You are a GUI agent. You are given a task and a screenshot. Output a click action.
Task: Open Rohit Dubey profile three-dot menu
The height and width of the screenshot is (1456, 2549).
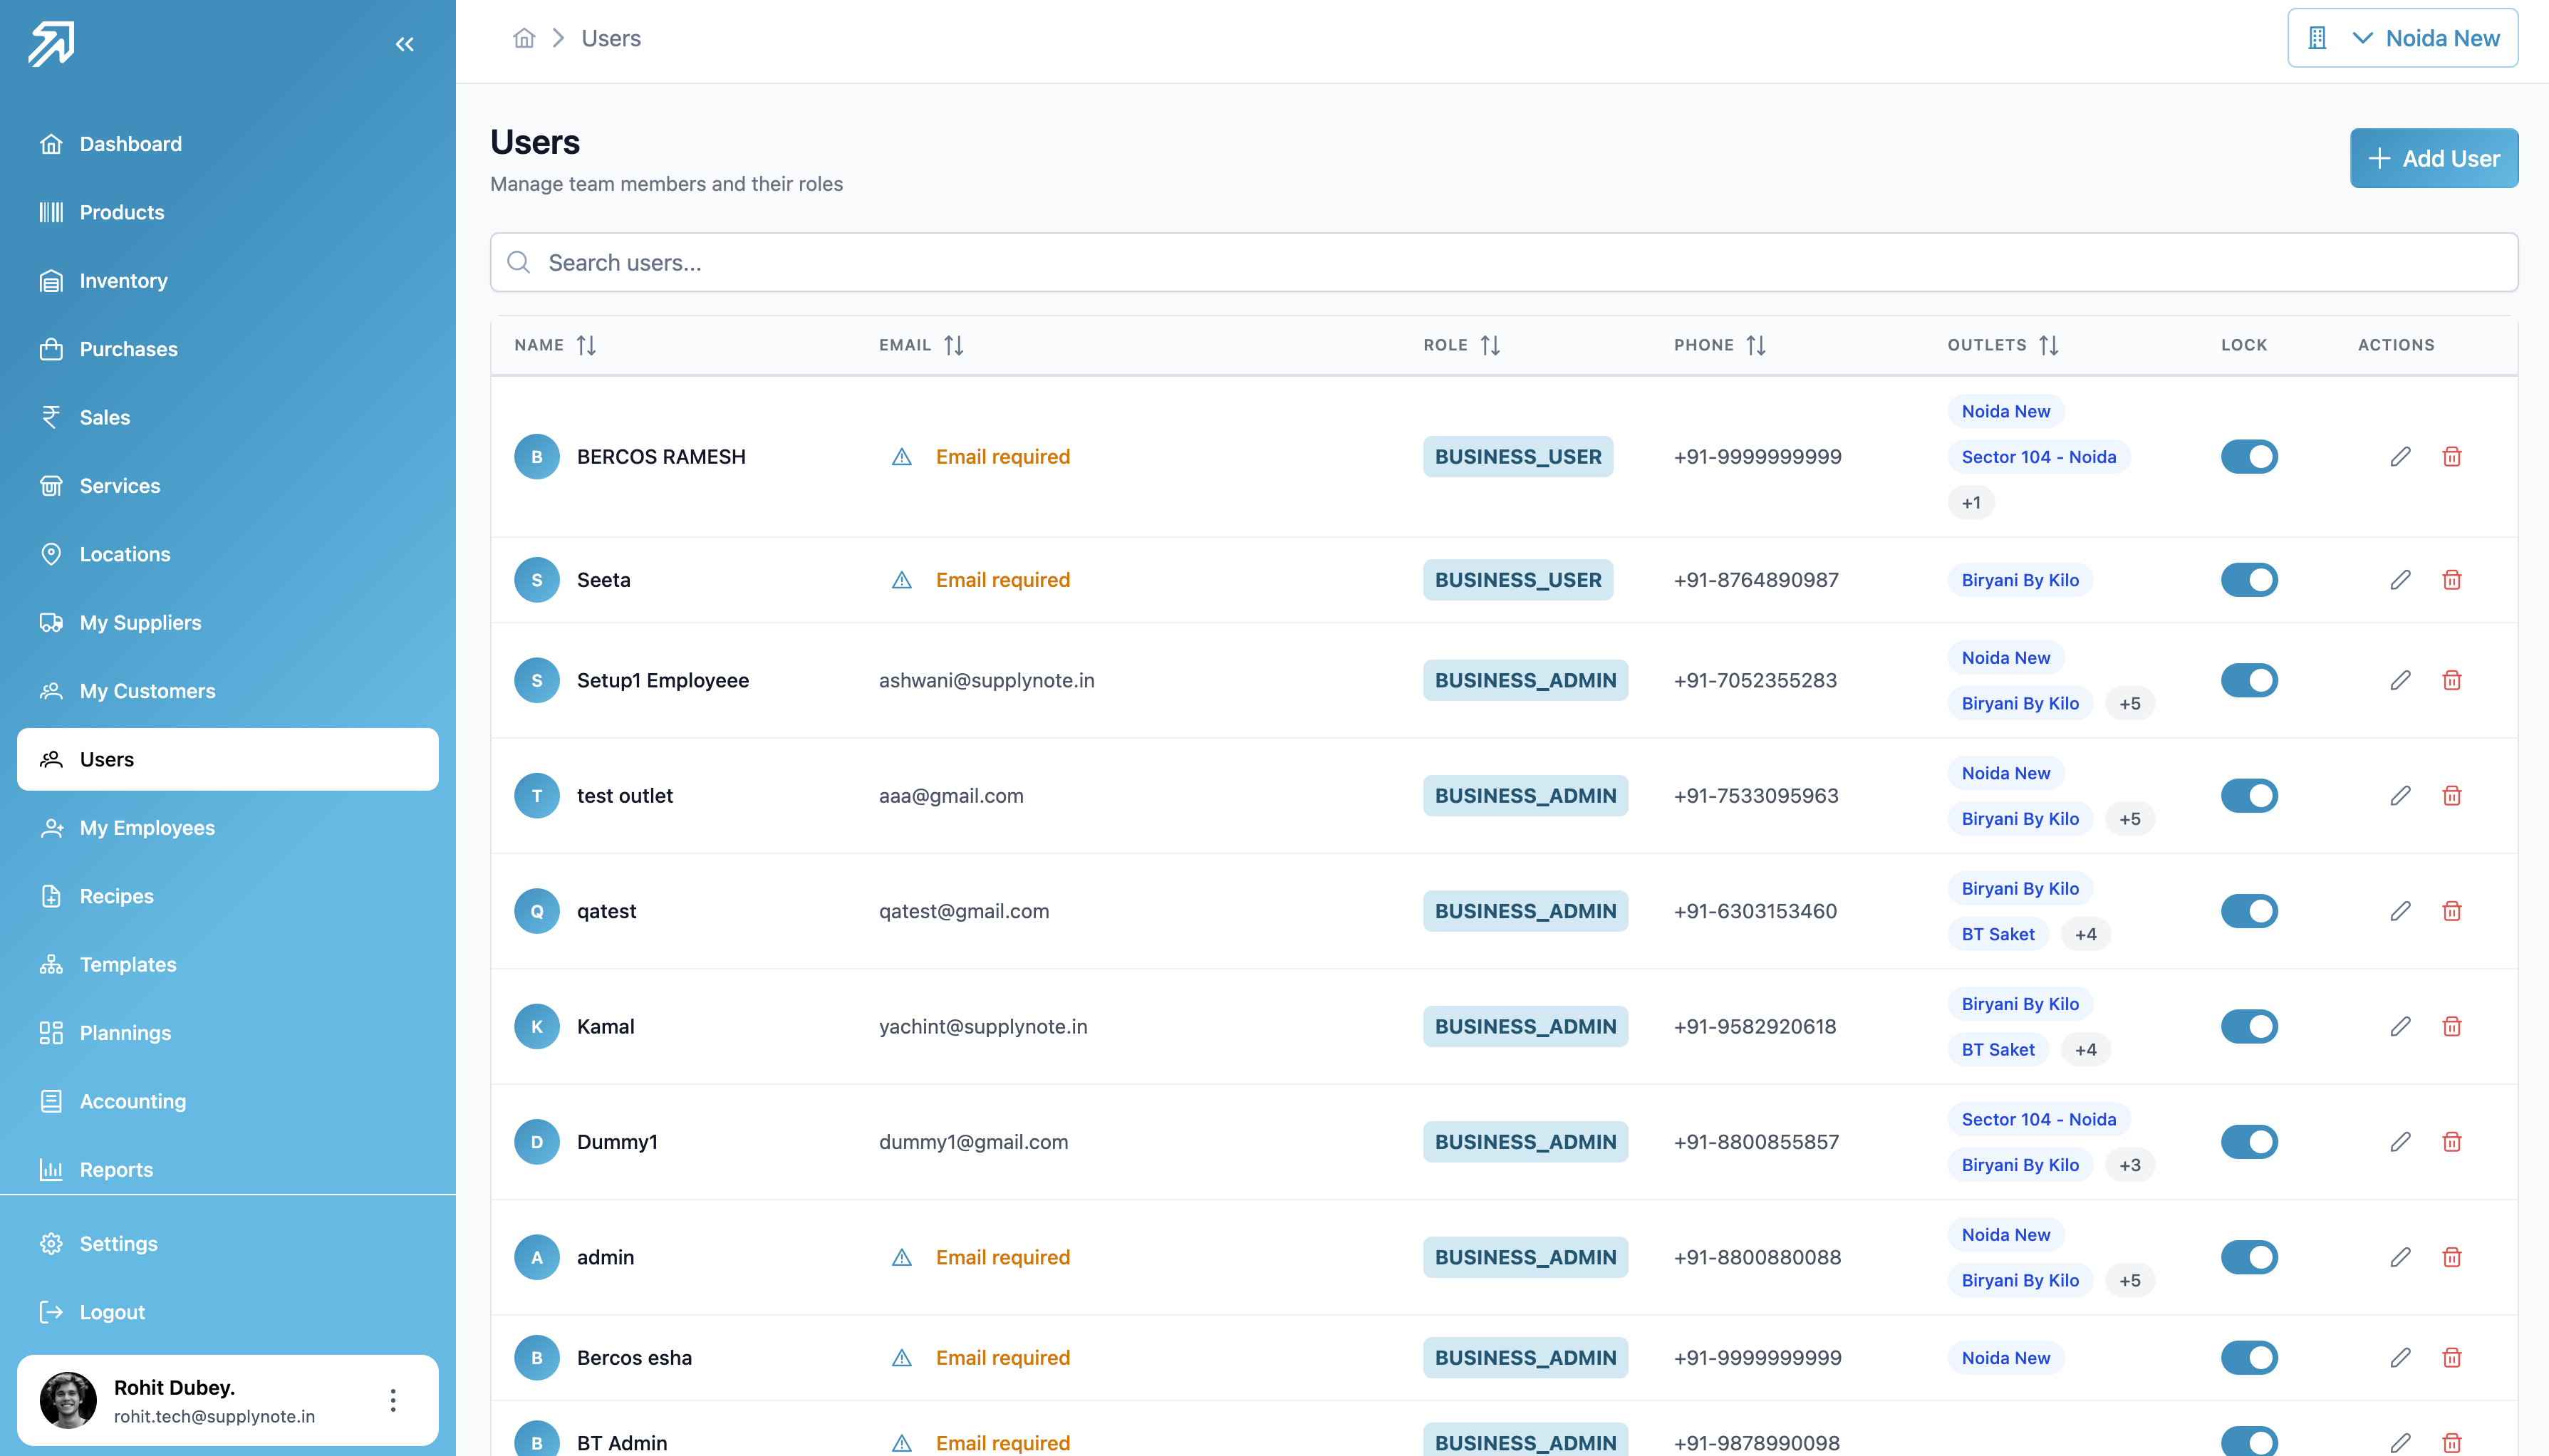point(393,1400)
